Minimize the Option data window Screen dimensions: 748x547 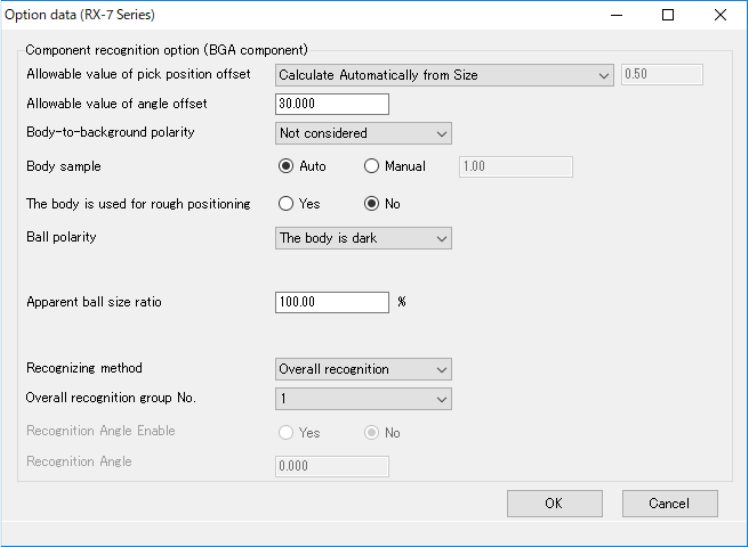tap(616, 15)
